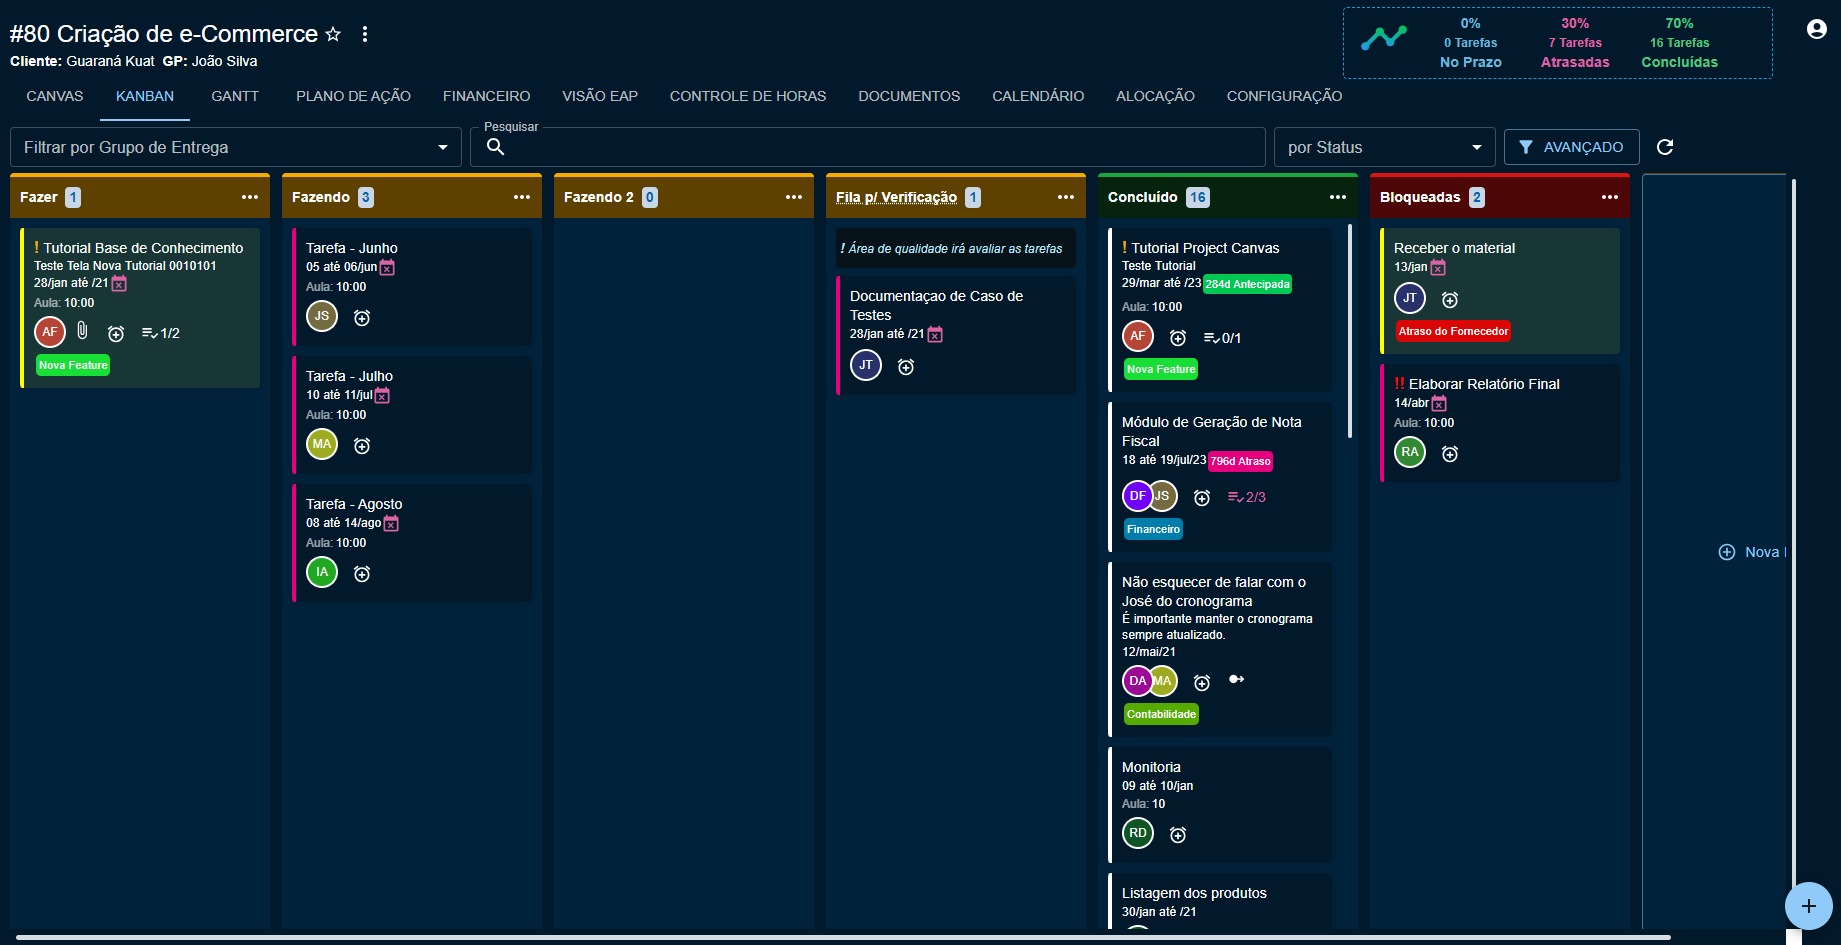Open Concluído column options menu

(1338, 197)
